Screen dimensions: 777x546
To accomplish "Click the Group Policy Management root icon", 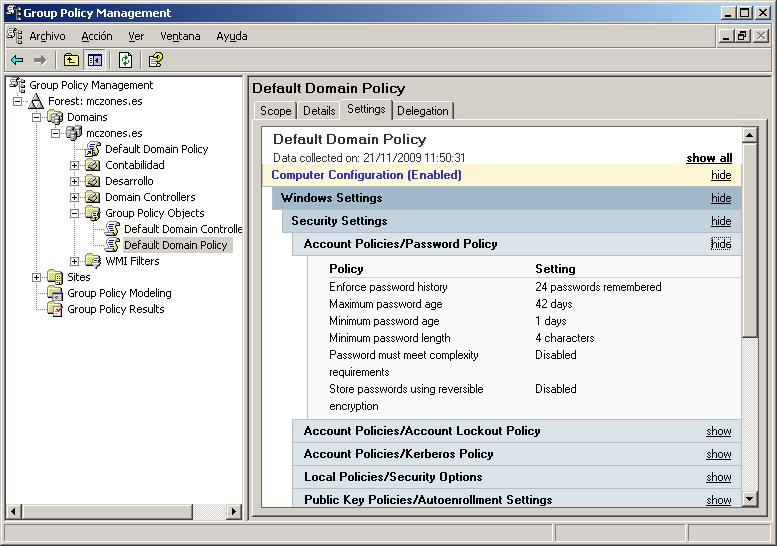I will coord(17,85).
